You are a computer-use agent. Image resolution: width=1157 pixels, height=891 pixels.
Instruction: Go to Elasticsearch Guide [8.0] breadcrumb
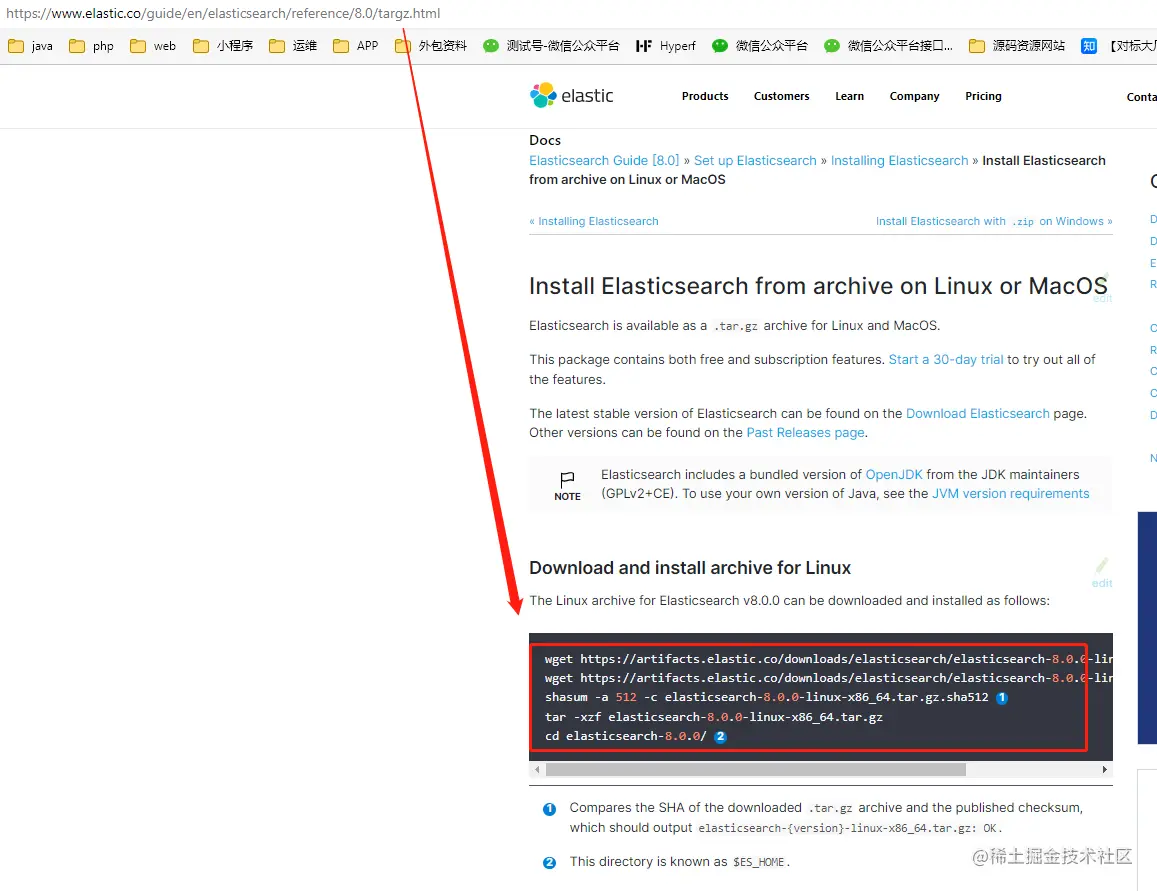[x=604, y=161]
